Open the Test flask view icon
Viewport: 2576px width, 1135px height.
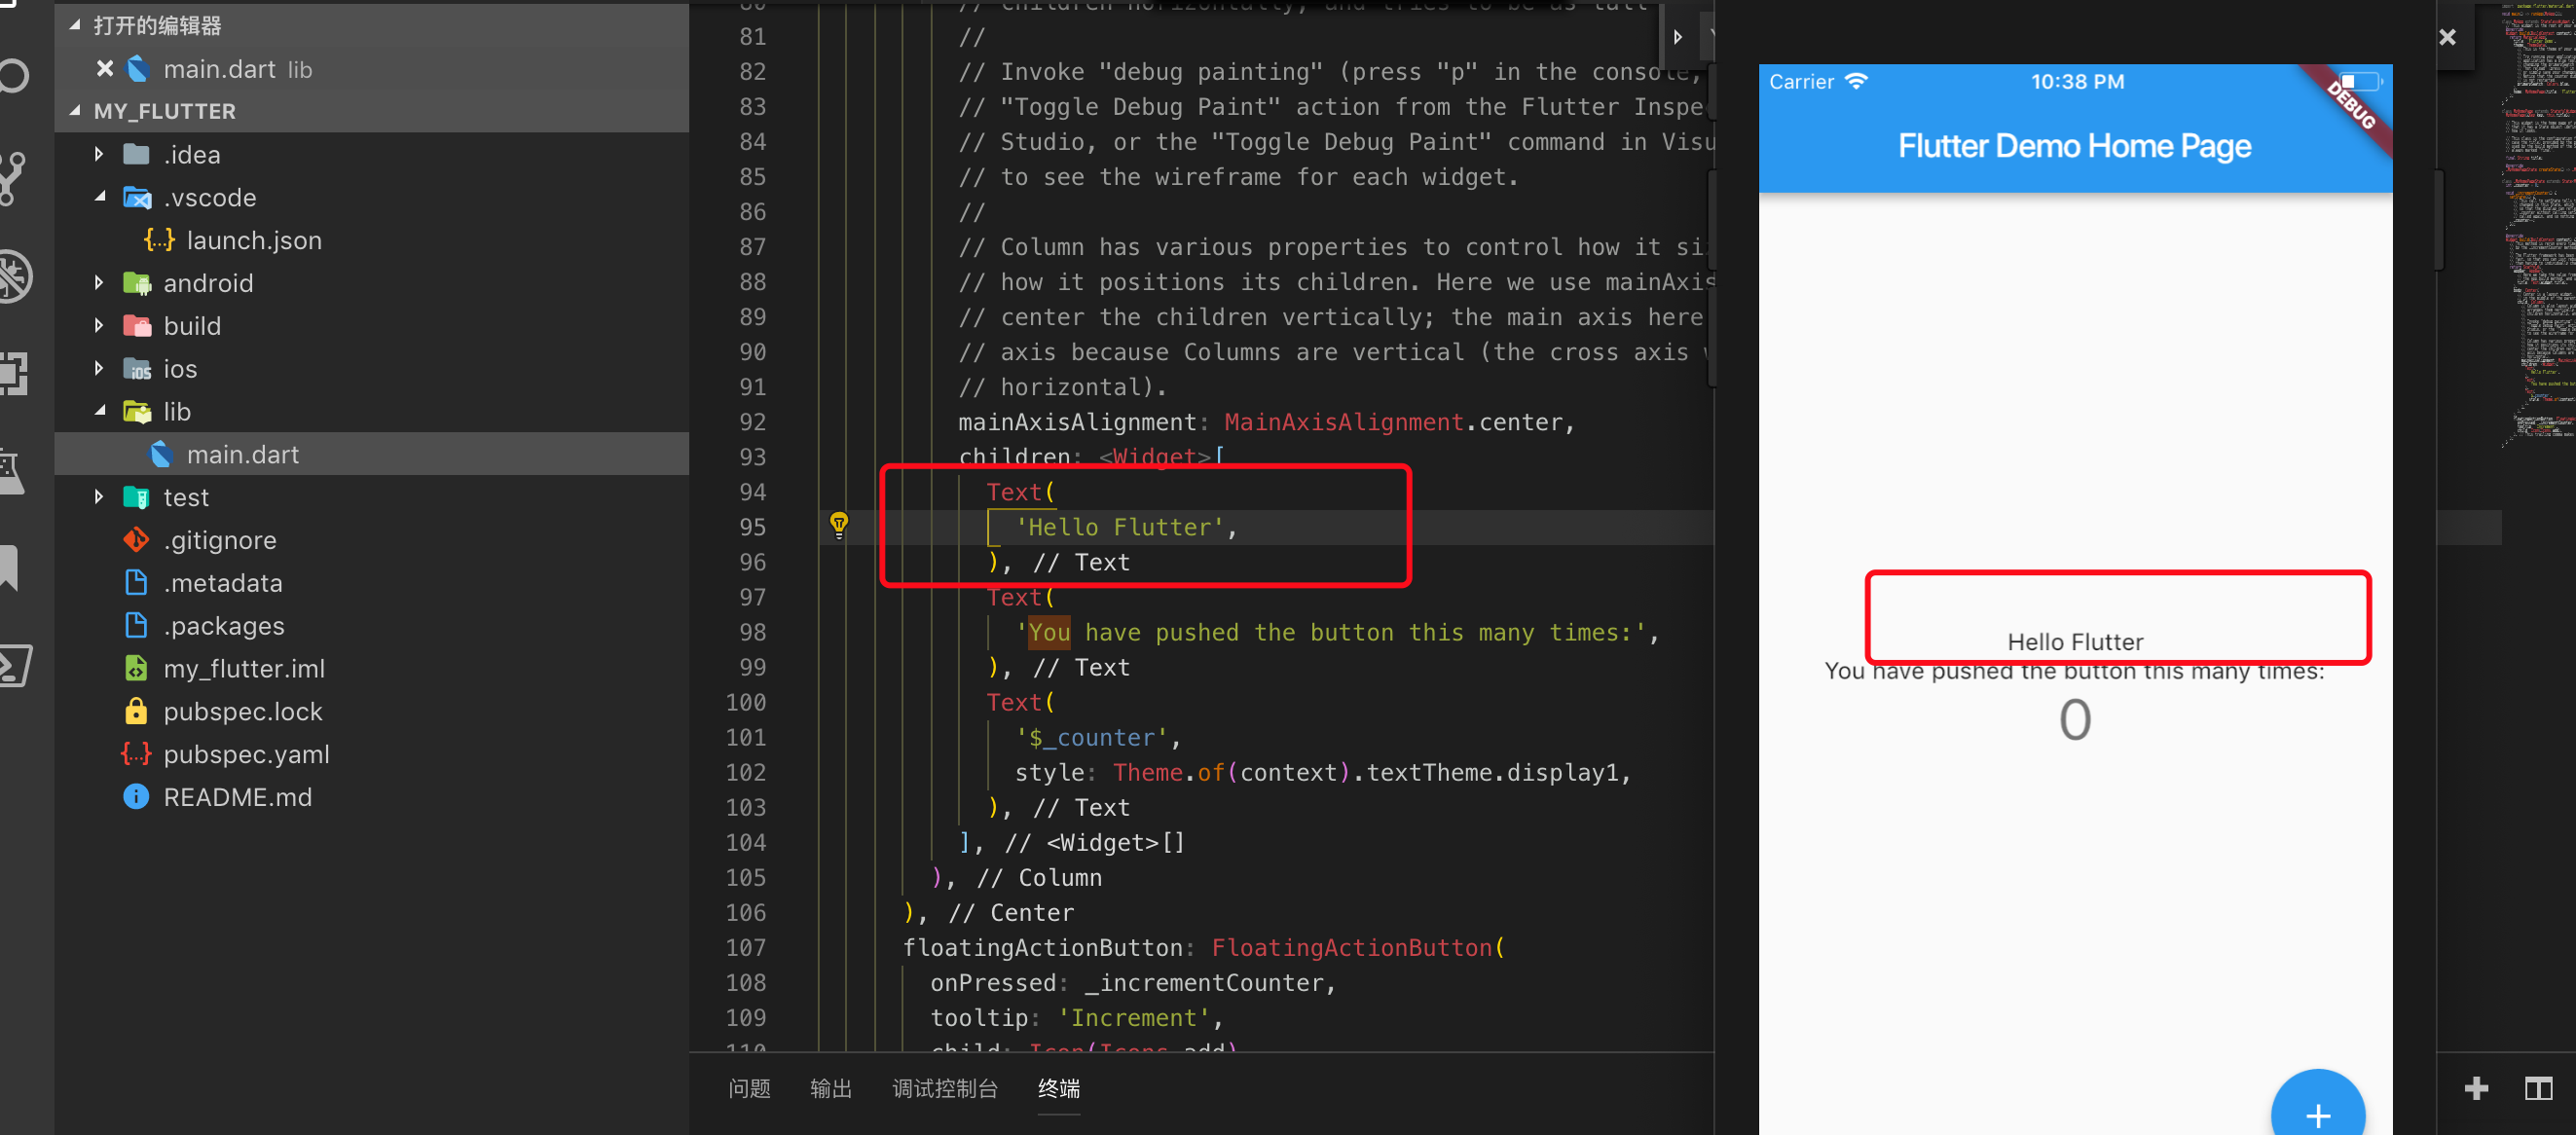tap(12, 470)
